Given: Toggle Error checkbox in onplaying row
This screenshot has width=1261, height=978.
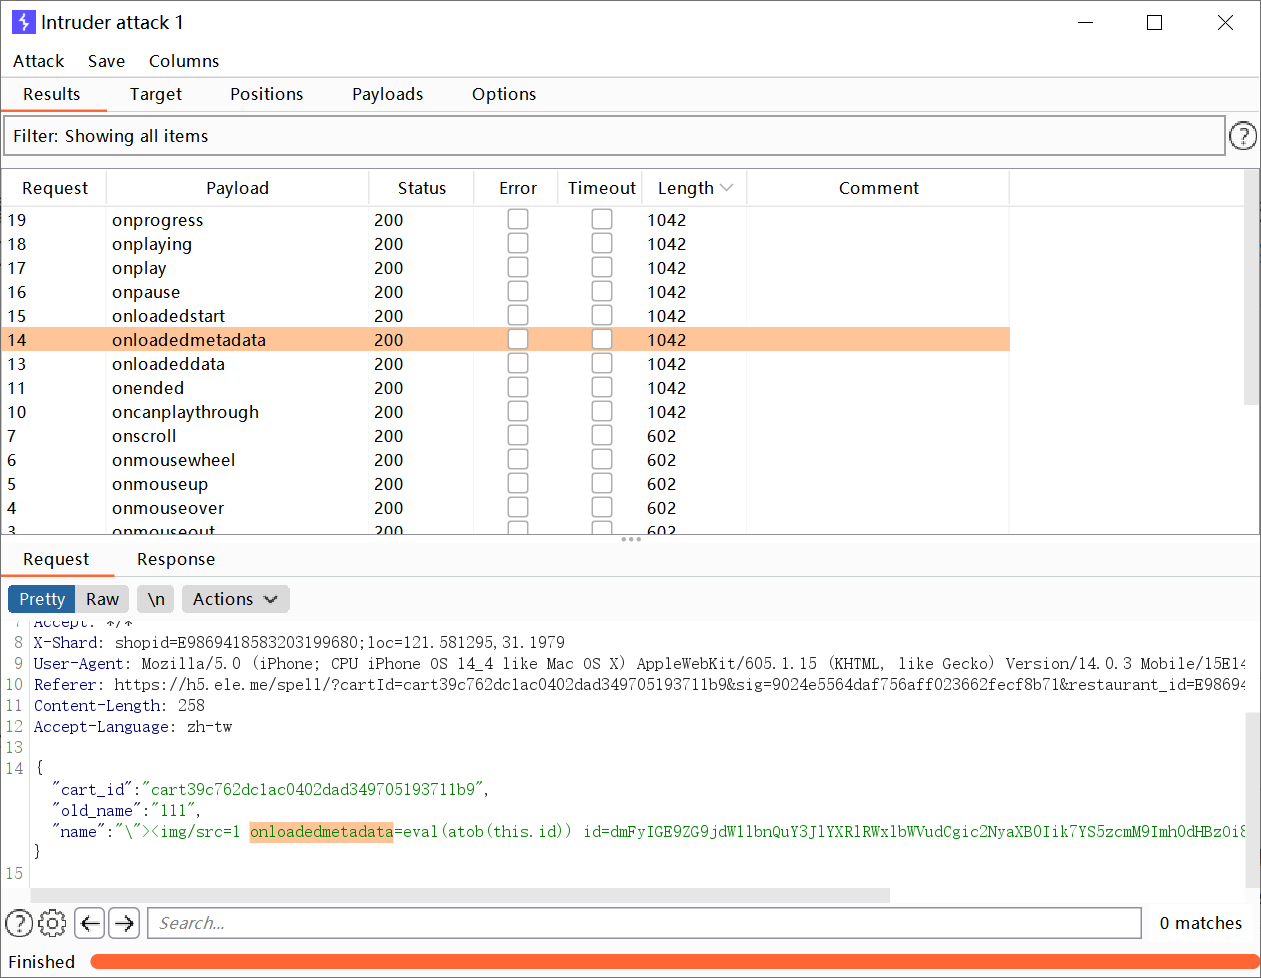Looking at the screenshot, I should pyautogui.click(x=517, y=243).
